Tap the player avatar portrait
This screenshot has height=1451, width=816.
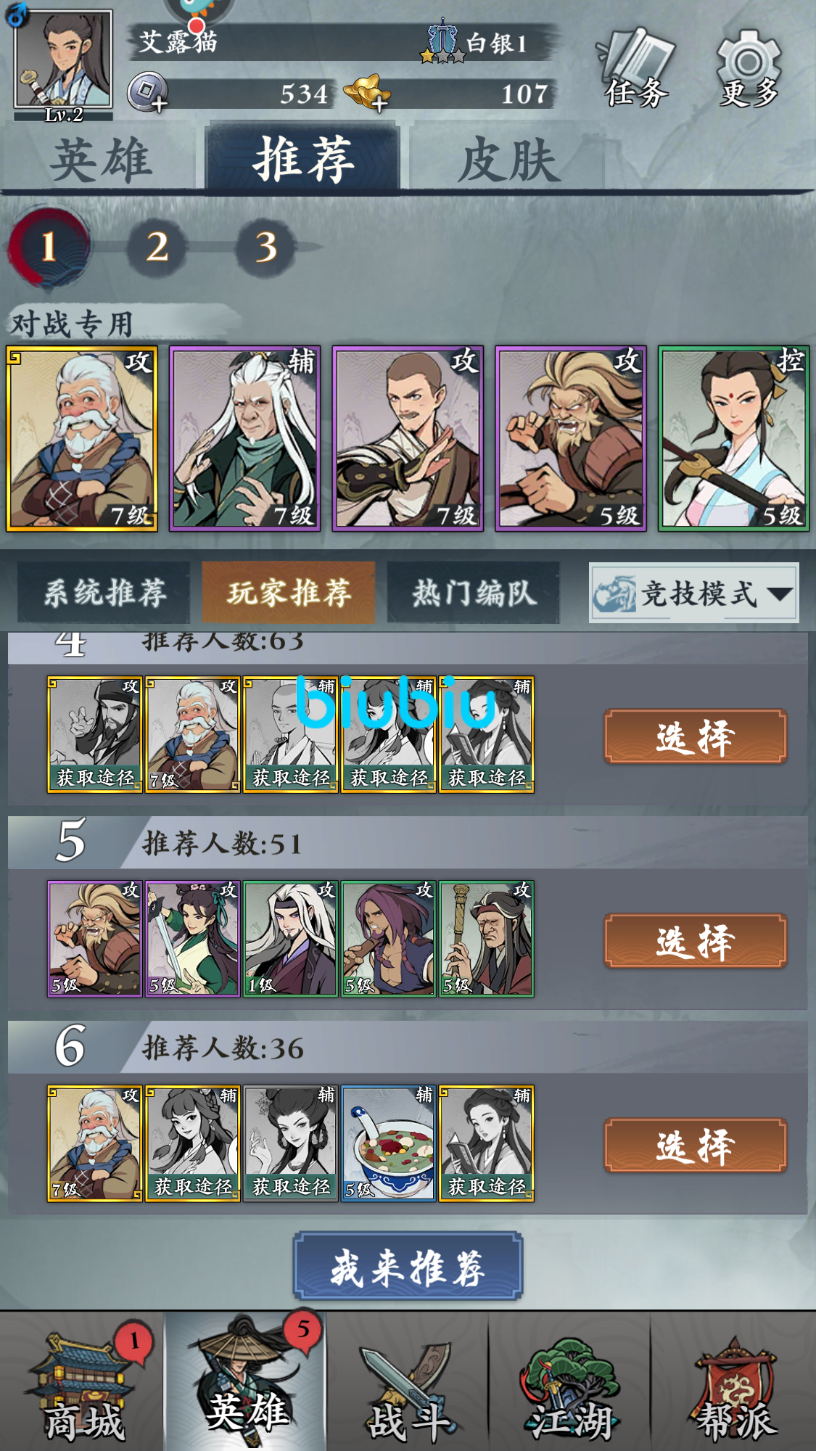pos(63,60)
